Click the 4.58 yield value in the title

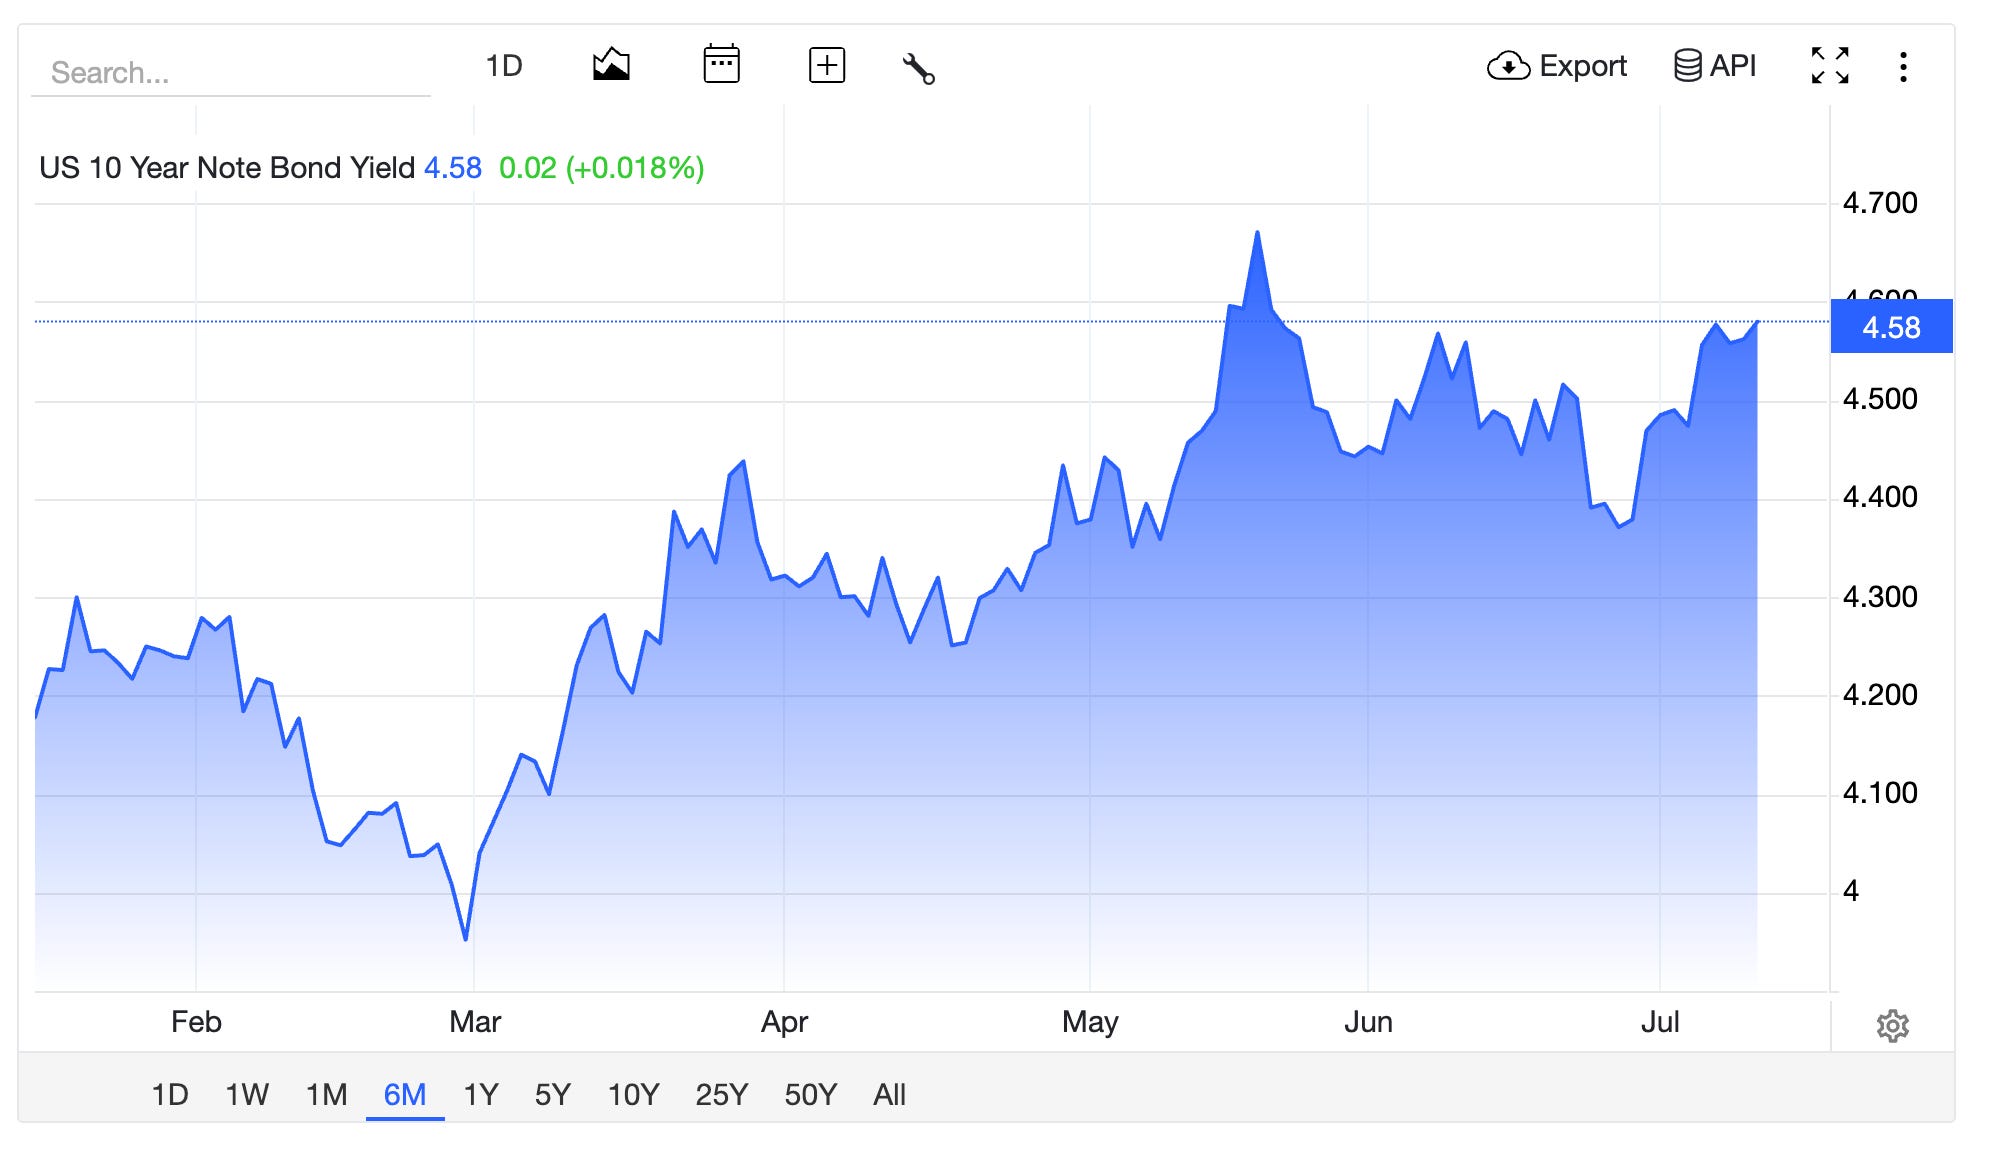coord(453,168)
